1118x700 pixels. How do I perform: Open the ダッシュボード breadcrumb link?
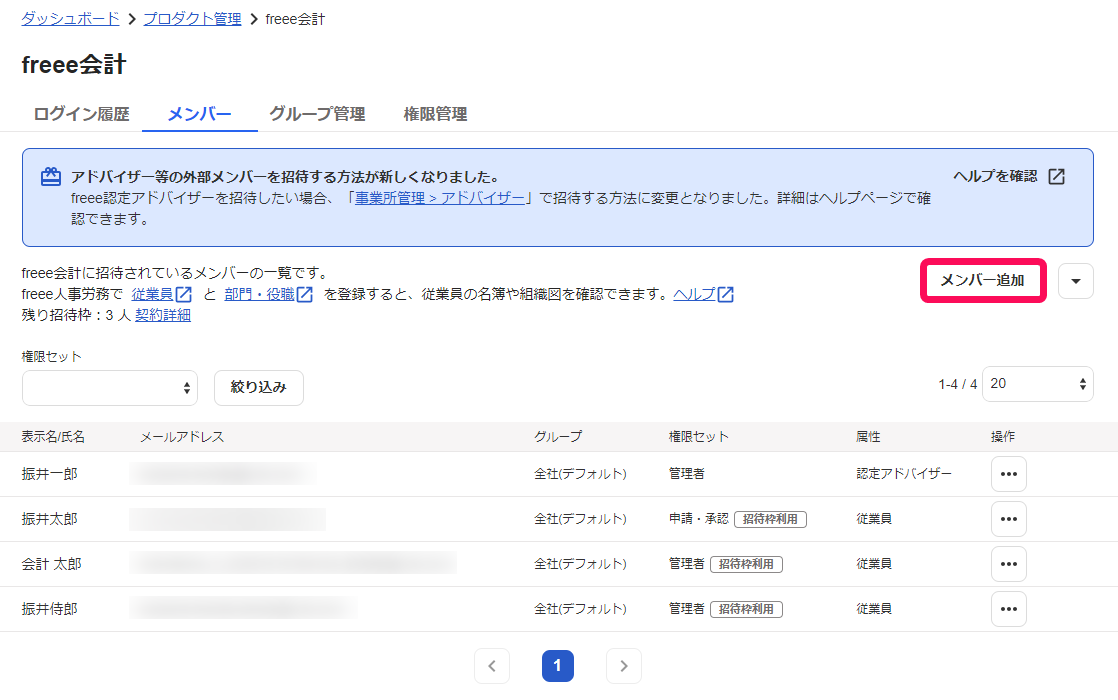click(71, 19)
